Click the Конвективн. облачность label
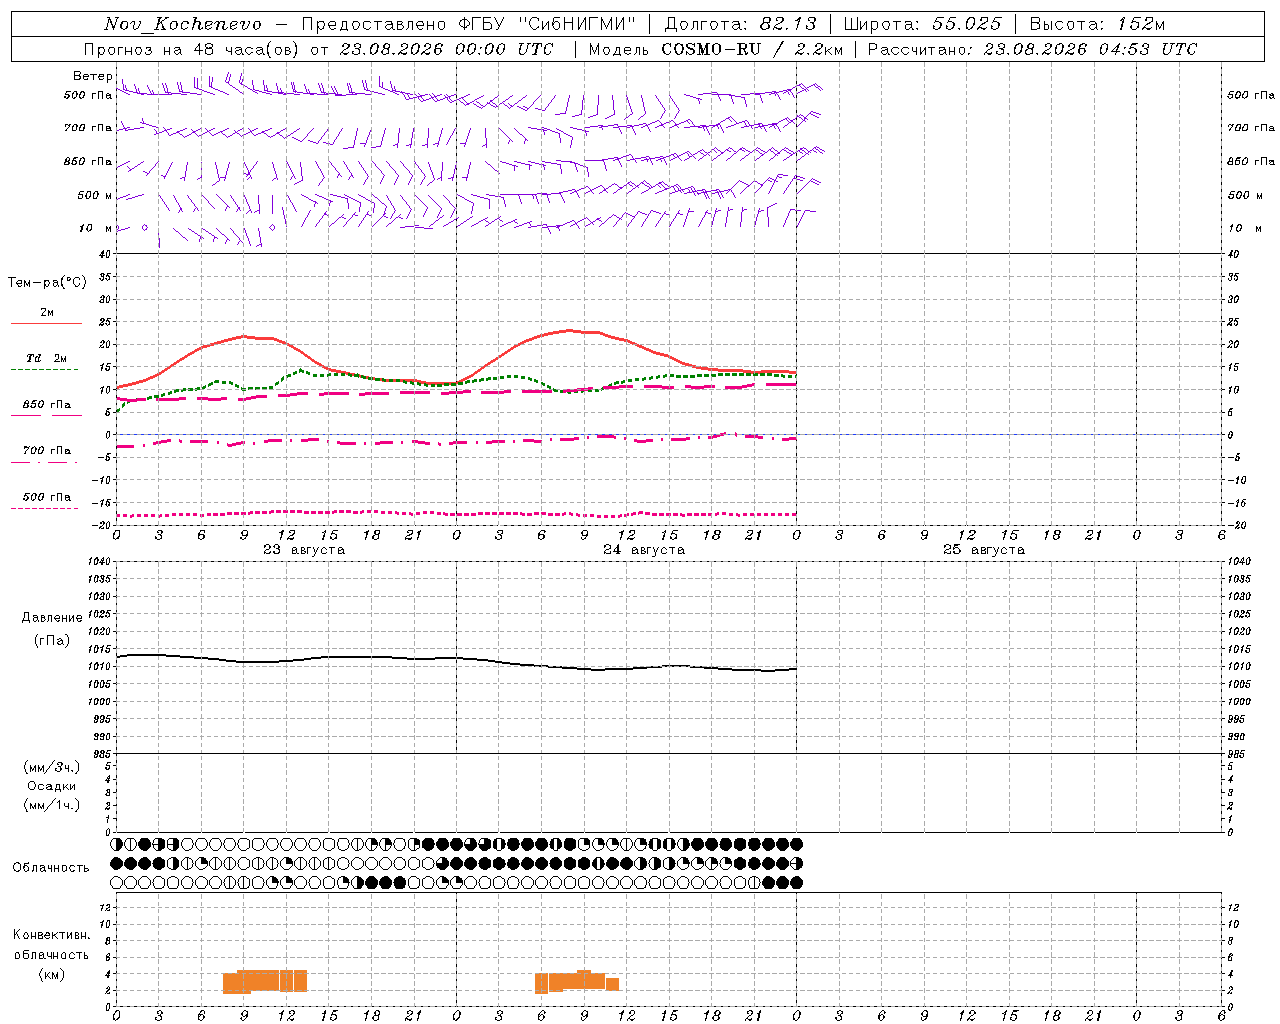The height and width of the screenshot is (1024, 1280). [51, 954]
